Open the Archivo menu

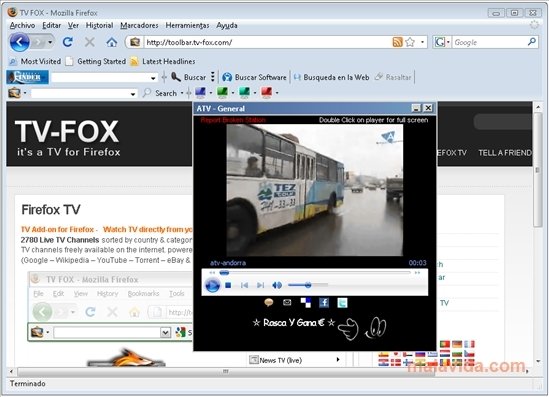pyautogui.click(x=22, y=26)
